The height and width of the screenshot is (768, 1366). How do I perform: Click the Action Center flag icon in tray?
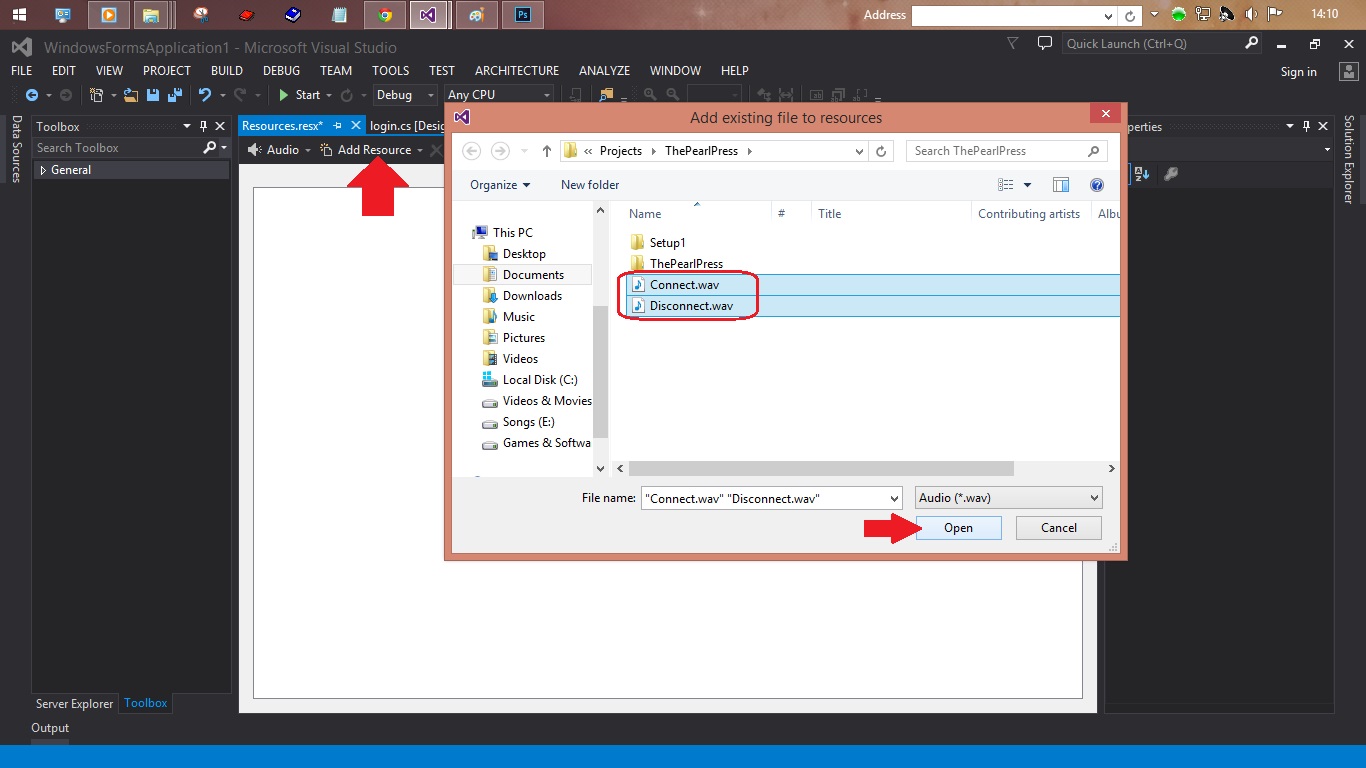point(1275,15)
